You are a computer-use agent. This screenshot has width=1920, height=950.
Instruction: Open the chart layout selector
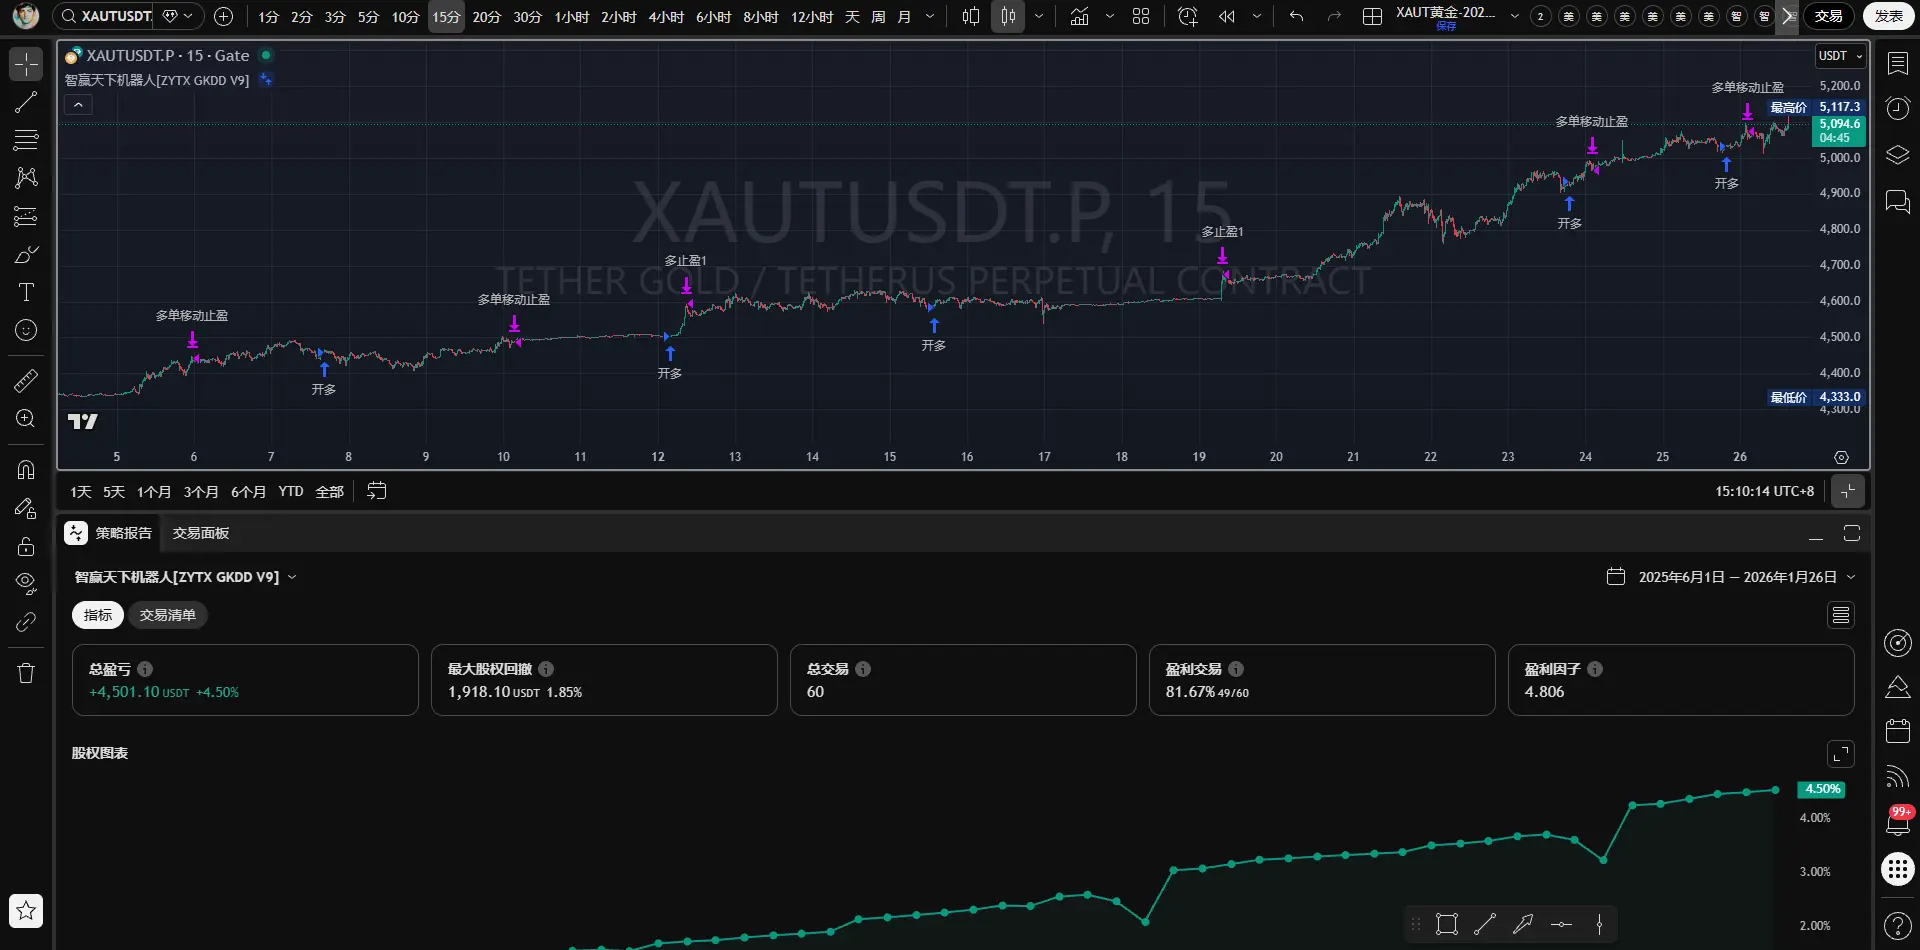point(1373,16)
